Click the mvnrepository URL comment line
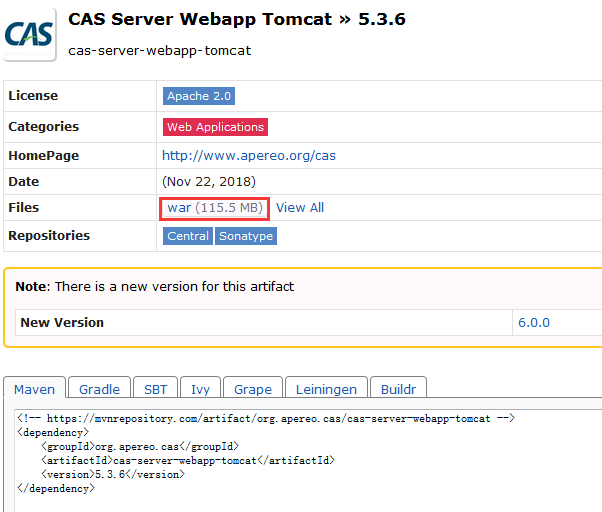The width and height of the screenshot is (602, 512). point(266,418)
